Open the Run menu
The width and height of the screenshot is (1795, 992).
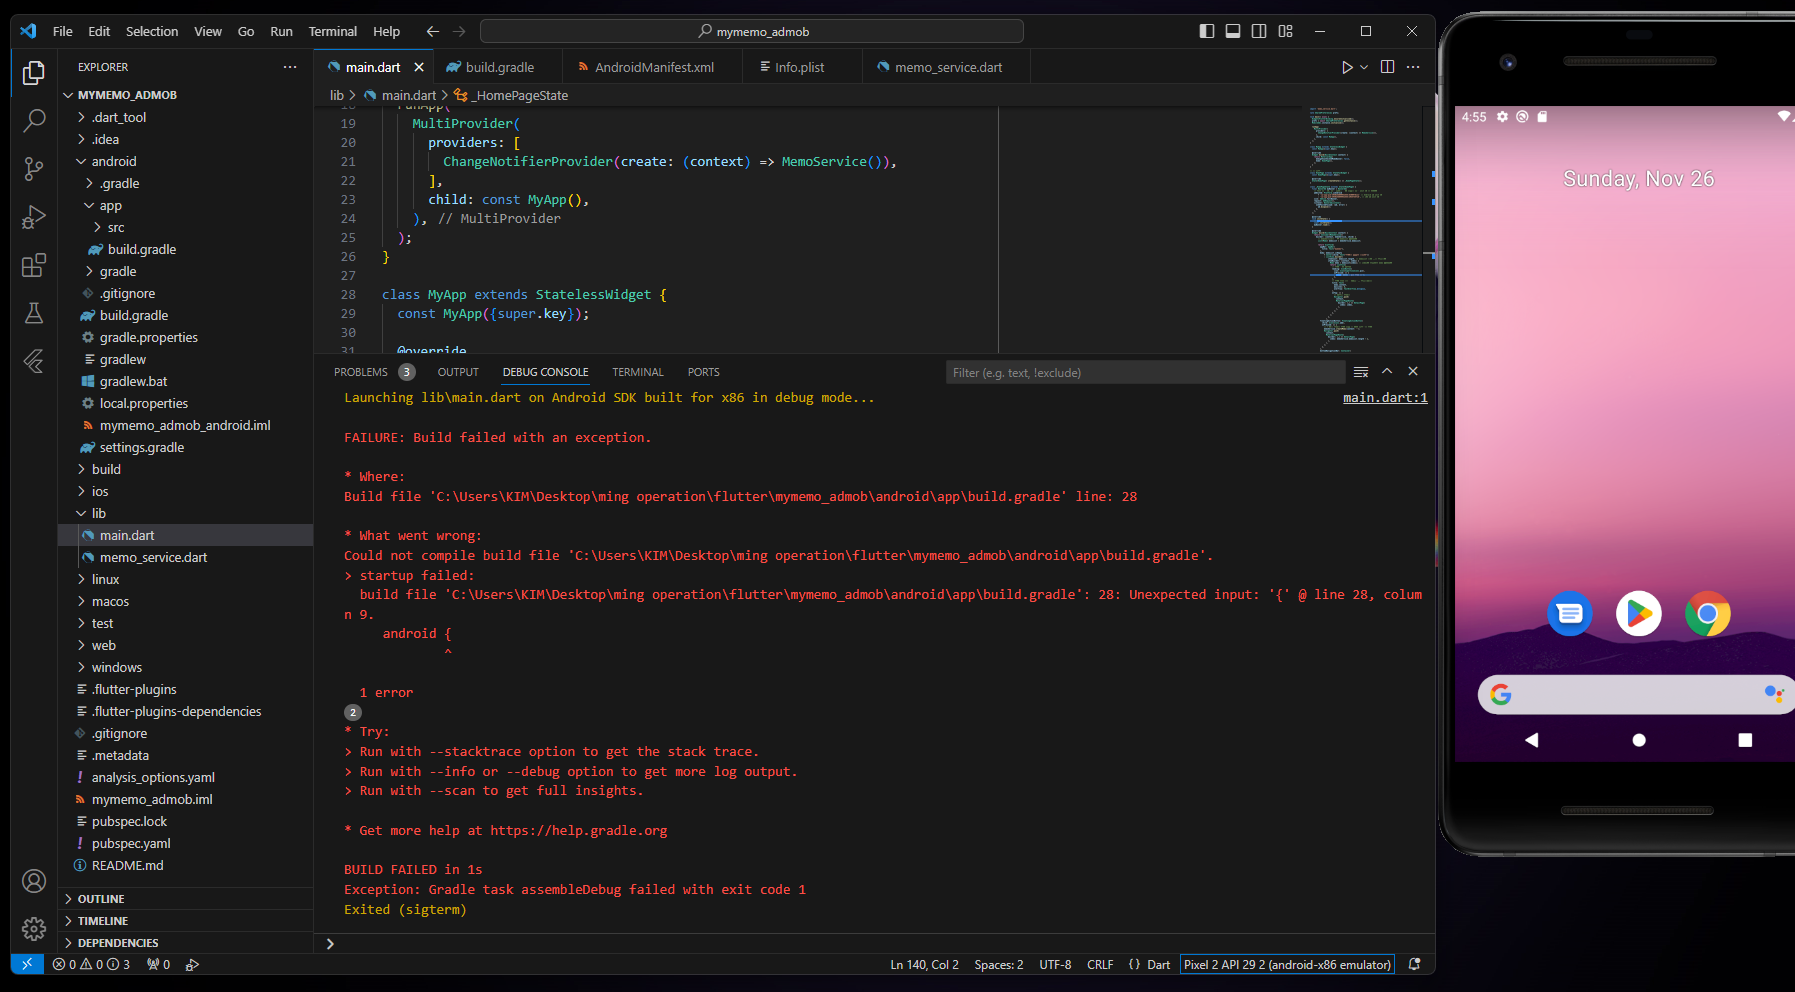(282, 31)
